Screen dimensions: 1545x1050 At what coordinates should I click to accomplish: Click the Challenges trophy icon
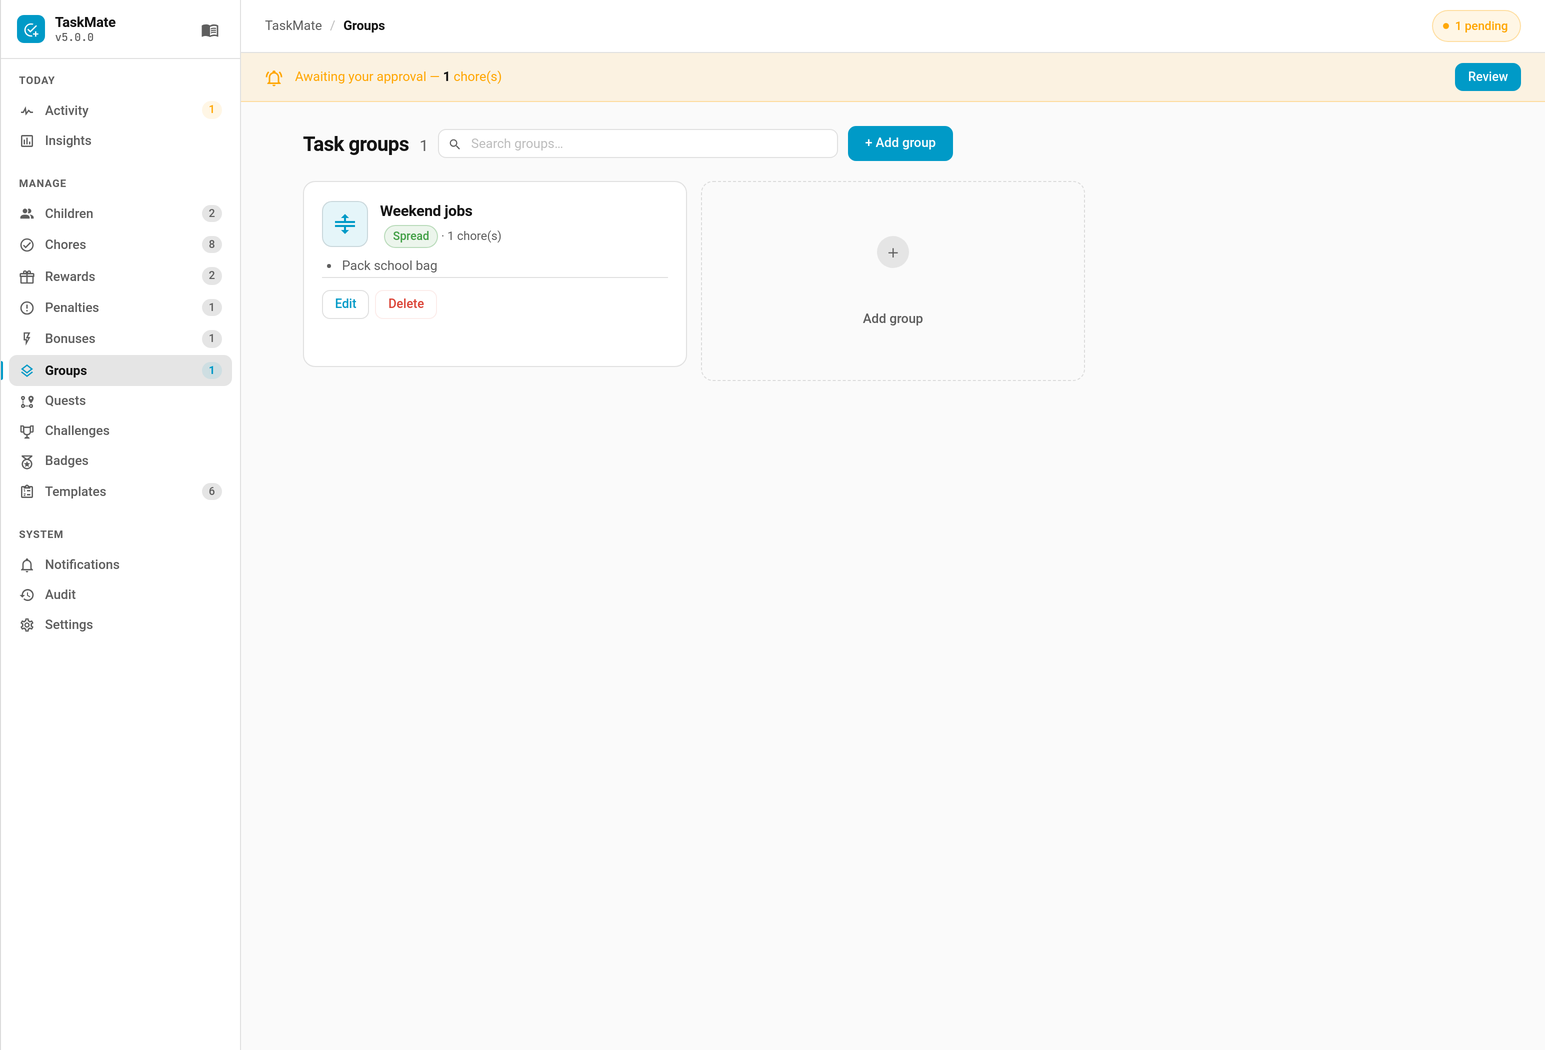(x=27, y=431)
